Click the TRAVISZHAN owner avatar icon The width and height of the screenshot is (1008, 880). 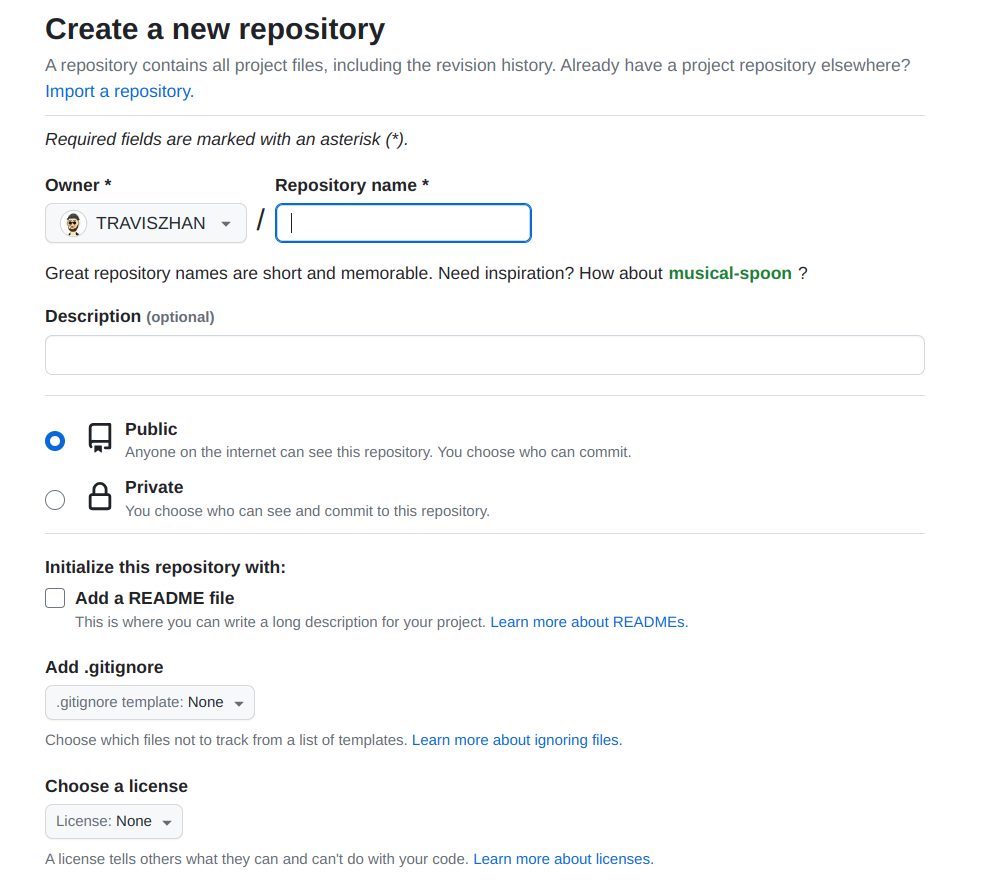tap(73, 223)
